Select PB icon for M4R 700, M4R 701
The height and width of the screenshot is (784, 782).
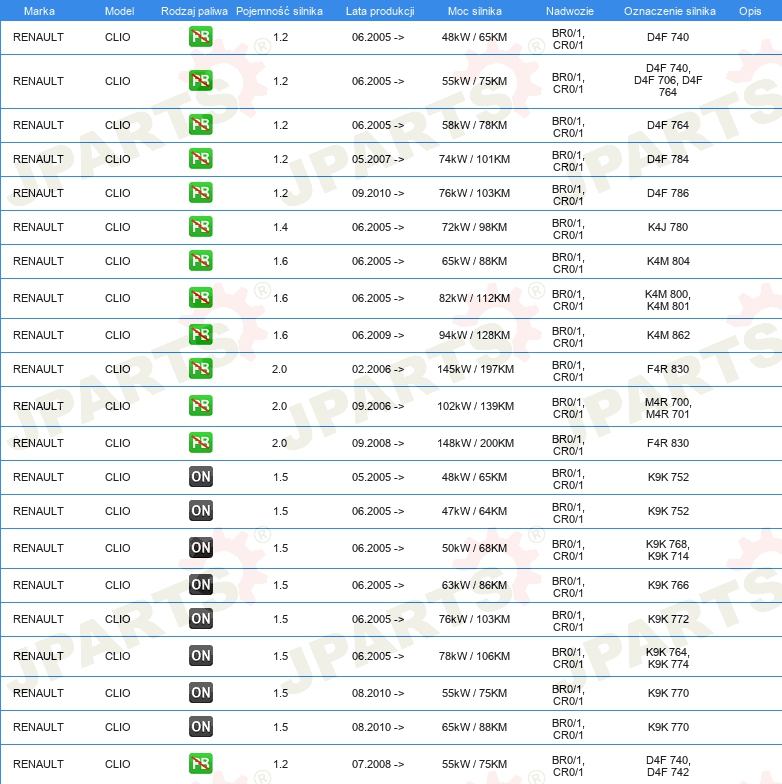(200, 406)
